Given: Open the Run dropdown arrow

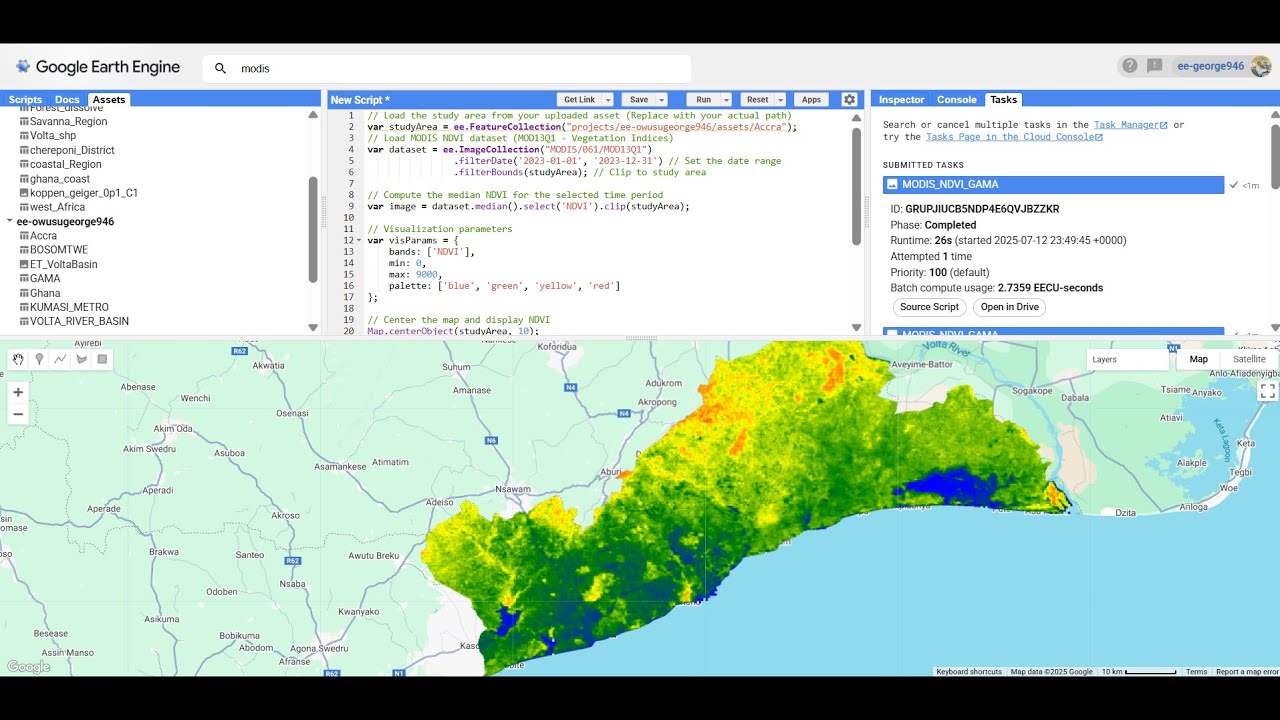Looking at the screenshot, I should (x=727, y=100).
